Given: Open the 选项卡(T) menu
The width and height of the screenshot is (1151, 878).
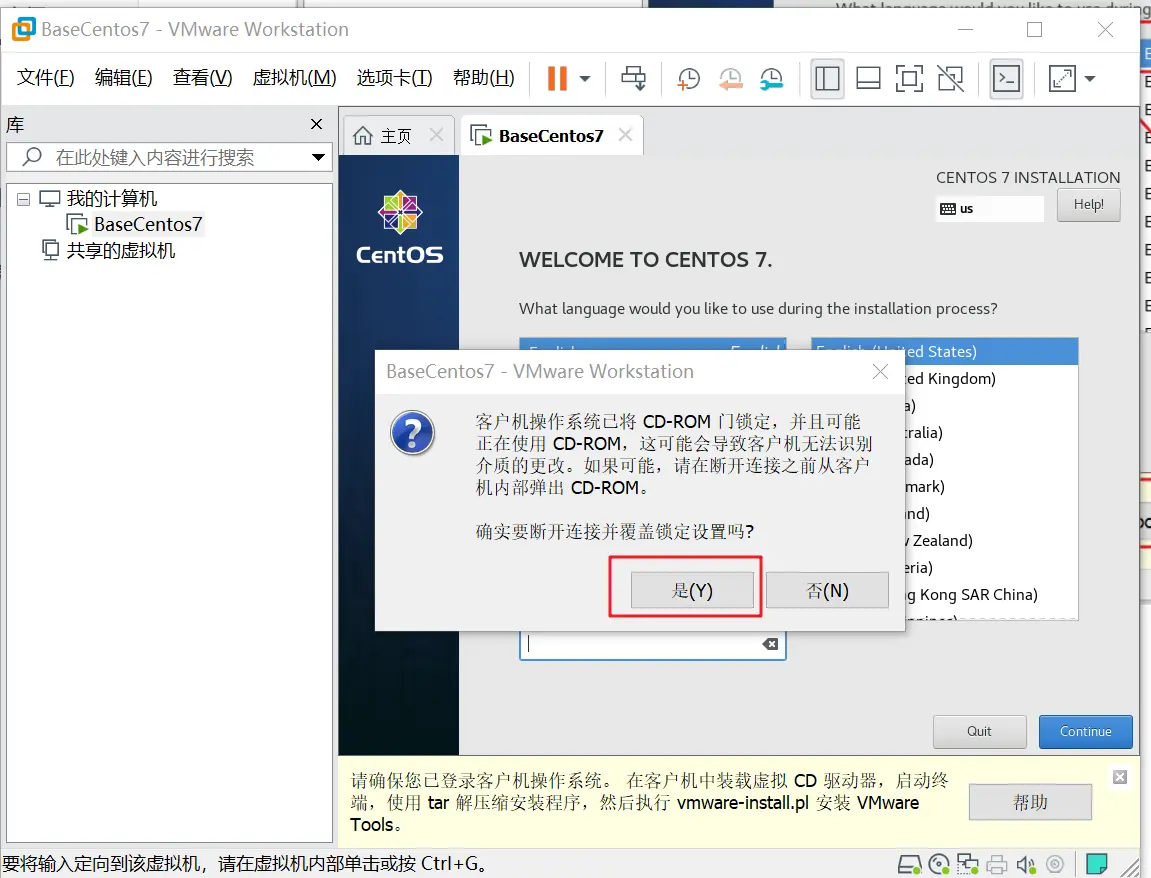Looking at the screenshot, I should tap(394, 78).
